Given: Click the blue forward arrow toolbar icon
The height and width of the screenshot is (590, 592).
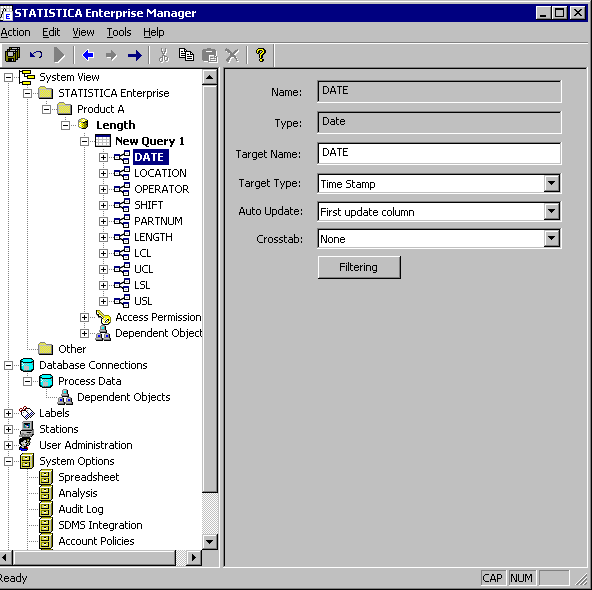Looking at the screenshot, I should click(x=134, y=55).
